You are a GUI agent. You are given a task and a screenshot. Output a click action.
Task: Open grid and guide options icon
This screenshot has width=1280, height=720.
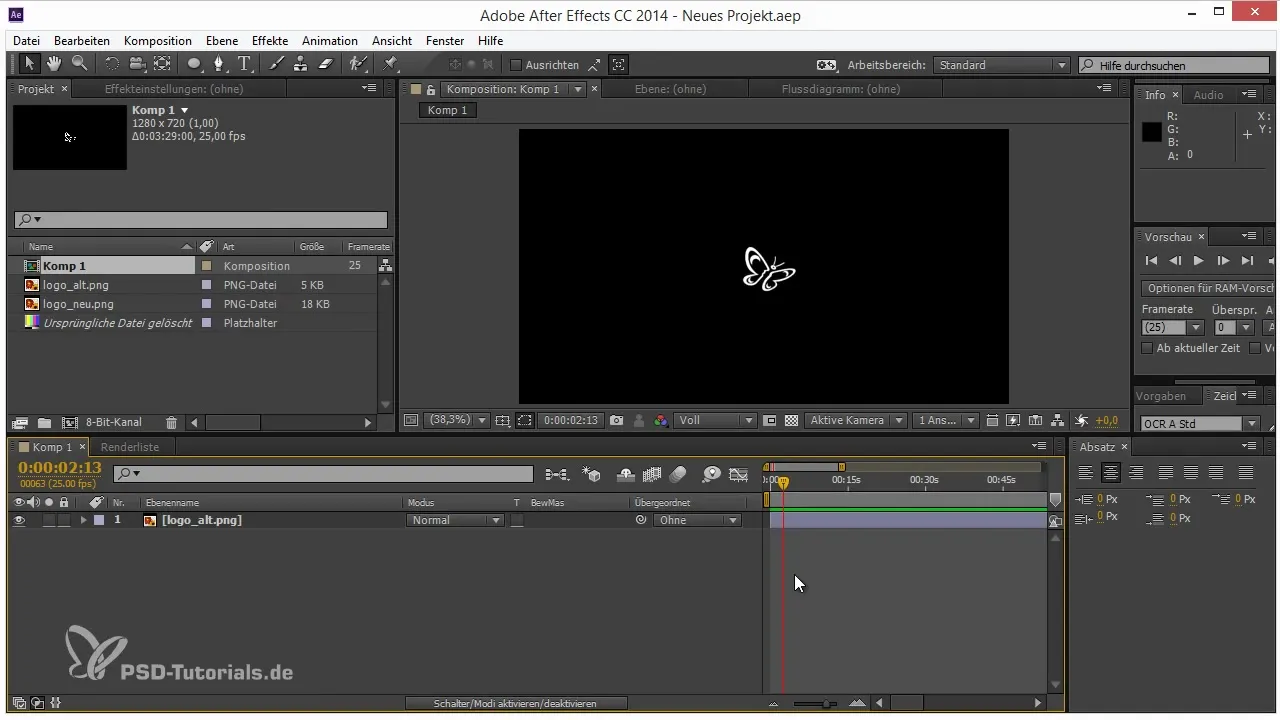[x=502, y=421]
